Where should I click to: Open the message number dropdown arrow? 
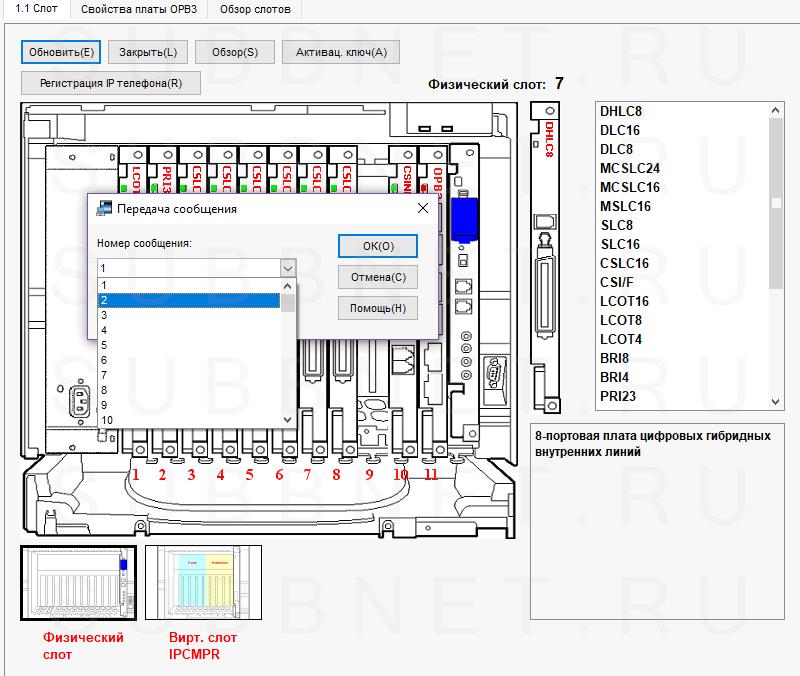click(288, 268)
